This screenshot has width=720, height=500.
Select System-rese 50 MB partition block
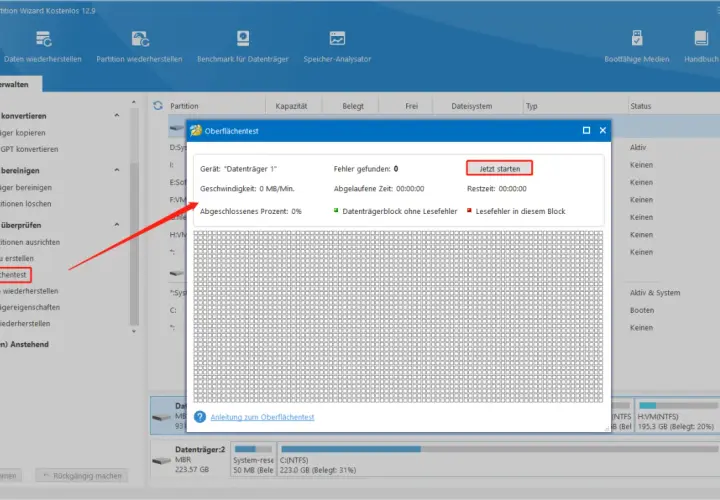(253, 460)
